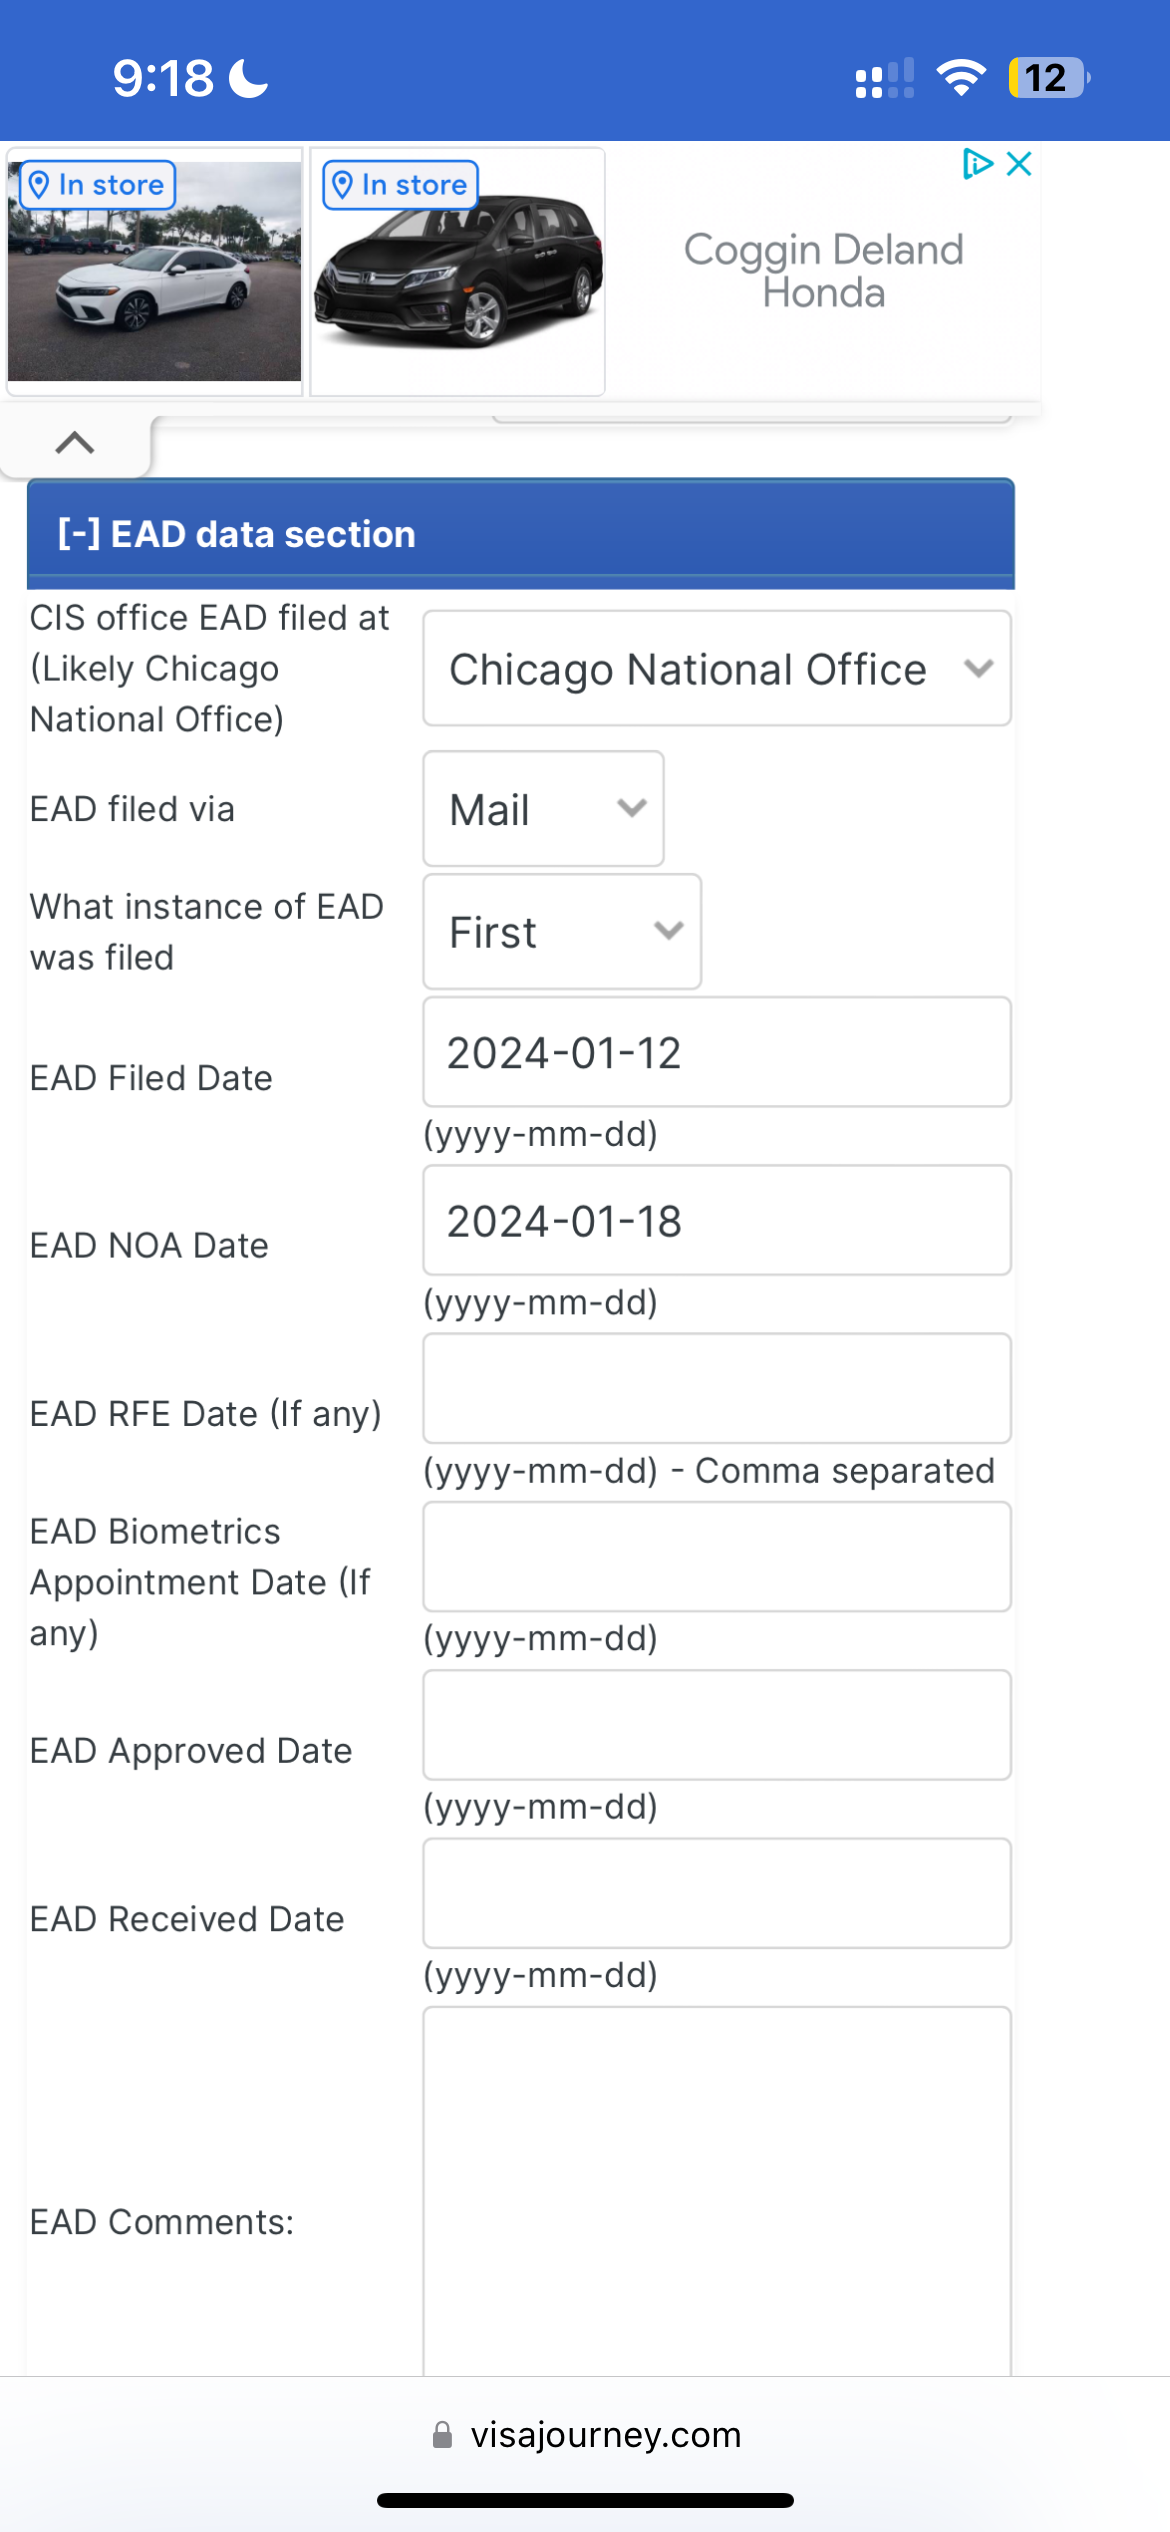Click the empty EAD RFE Date field
1170x2532 pixels.
[717, 1388]
